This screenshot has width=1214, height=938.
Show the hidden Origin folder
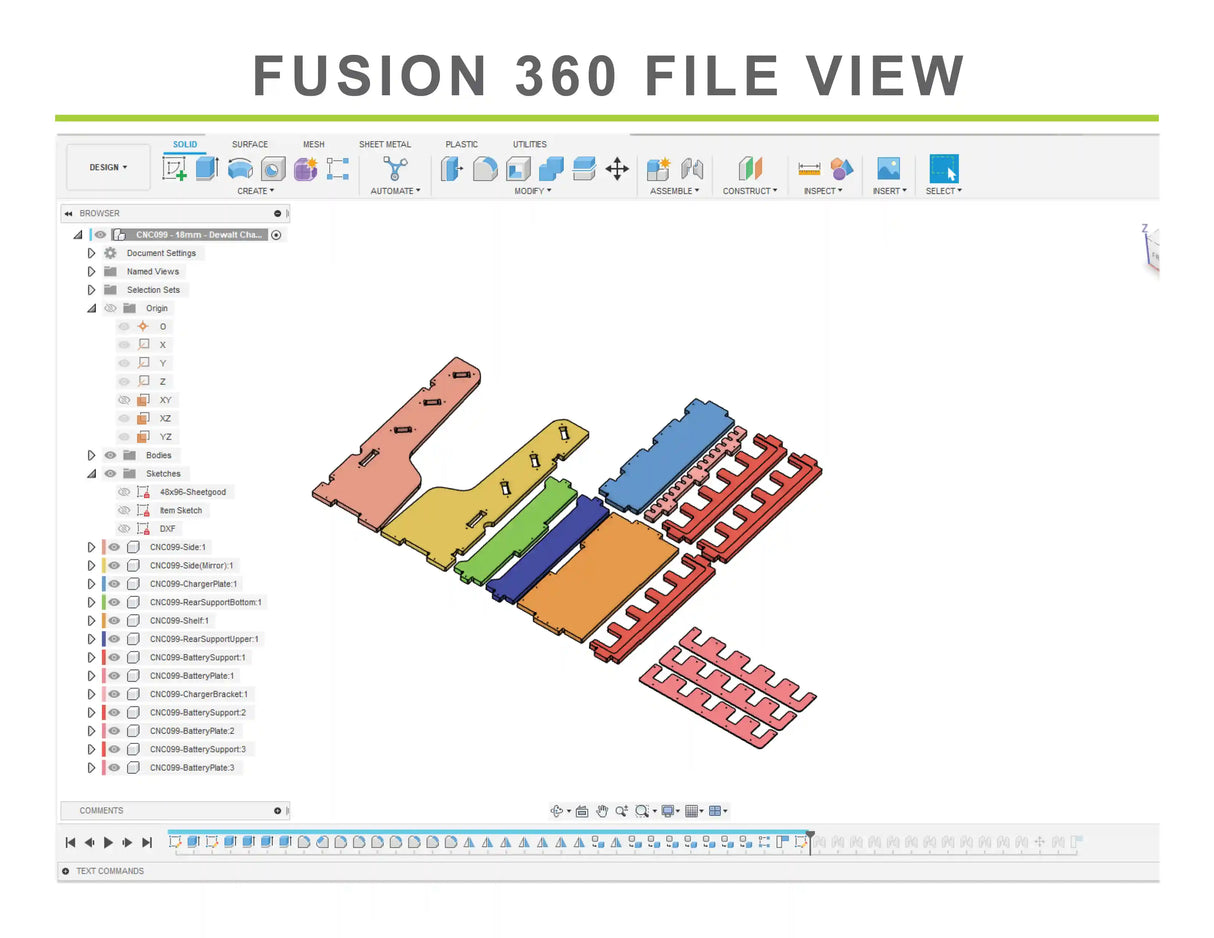click(110, 308)
